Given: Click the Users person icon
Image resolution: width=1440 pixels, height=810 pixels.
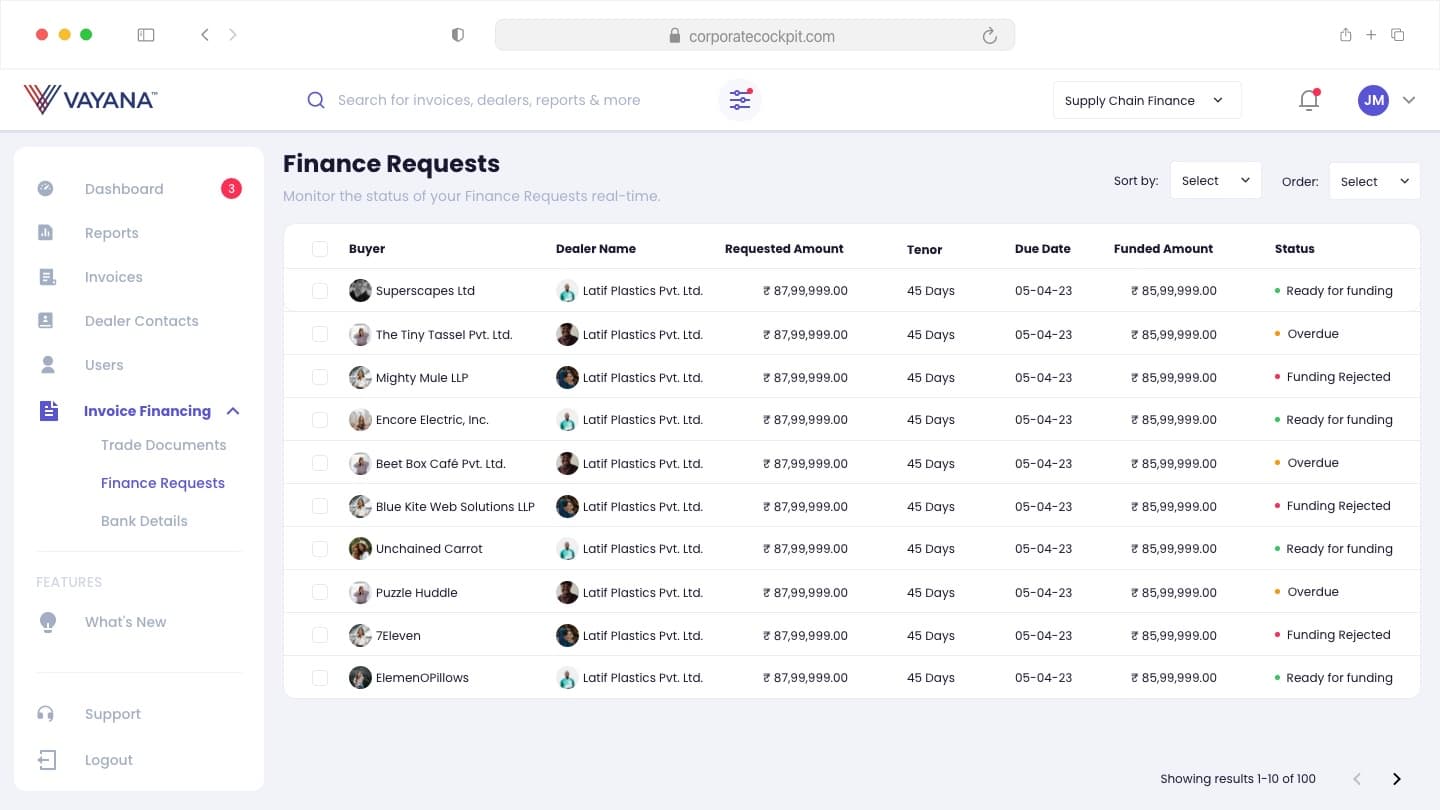Looking at the screenshot, I should click(47, 364).
